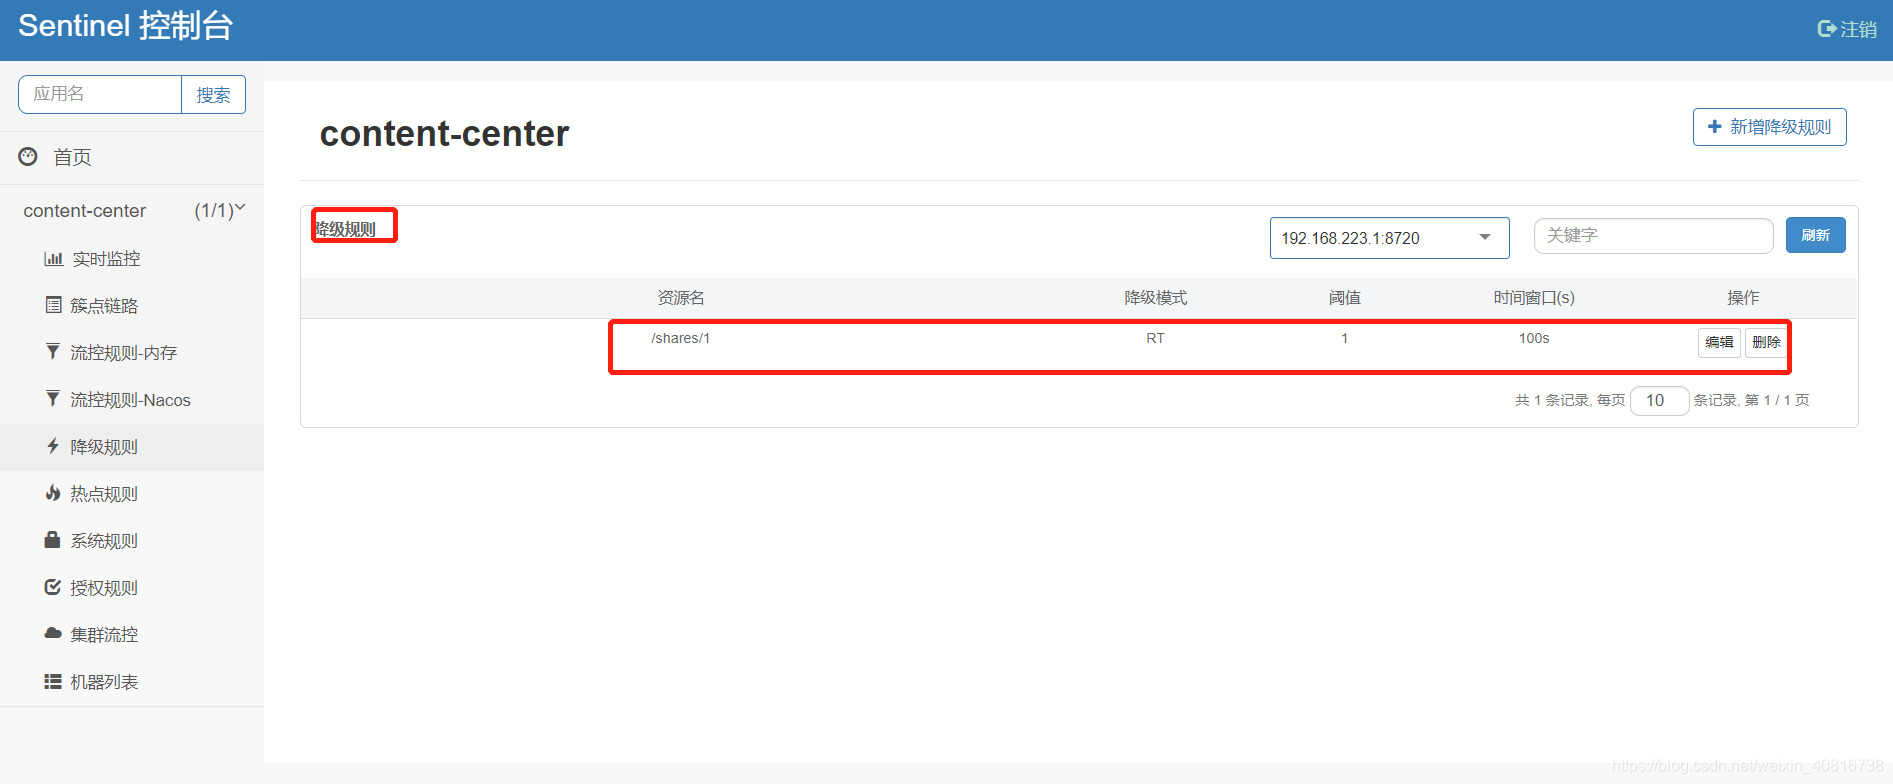Click the content-center app name in sidebar
This screenshot has height=784, width=1893.
tap(85, 210)
